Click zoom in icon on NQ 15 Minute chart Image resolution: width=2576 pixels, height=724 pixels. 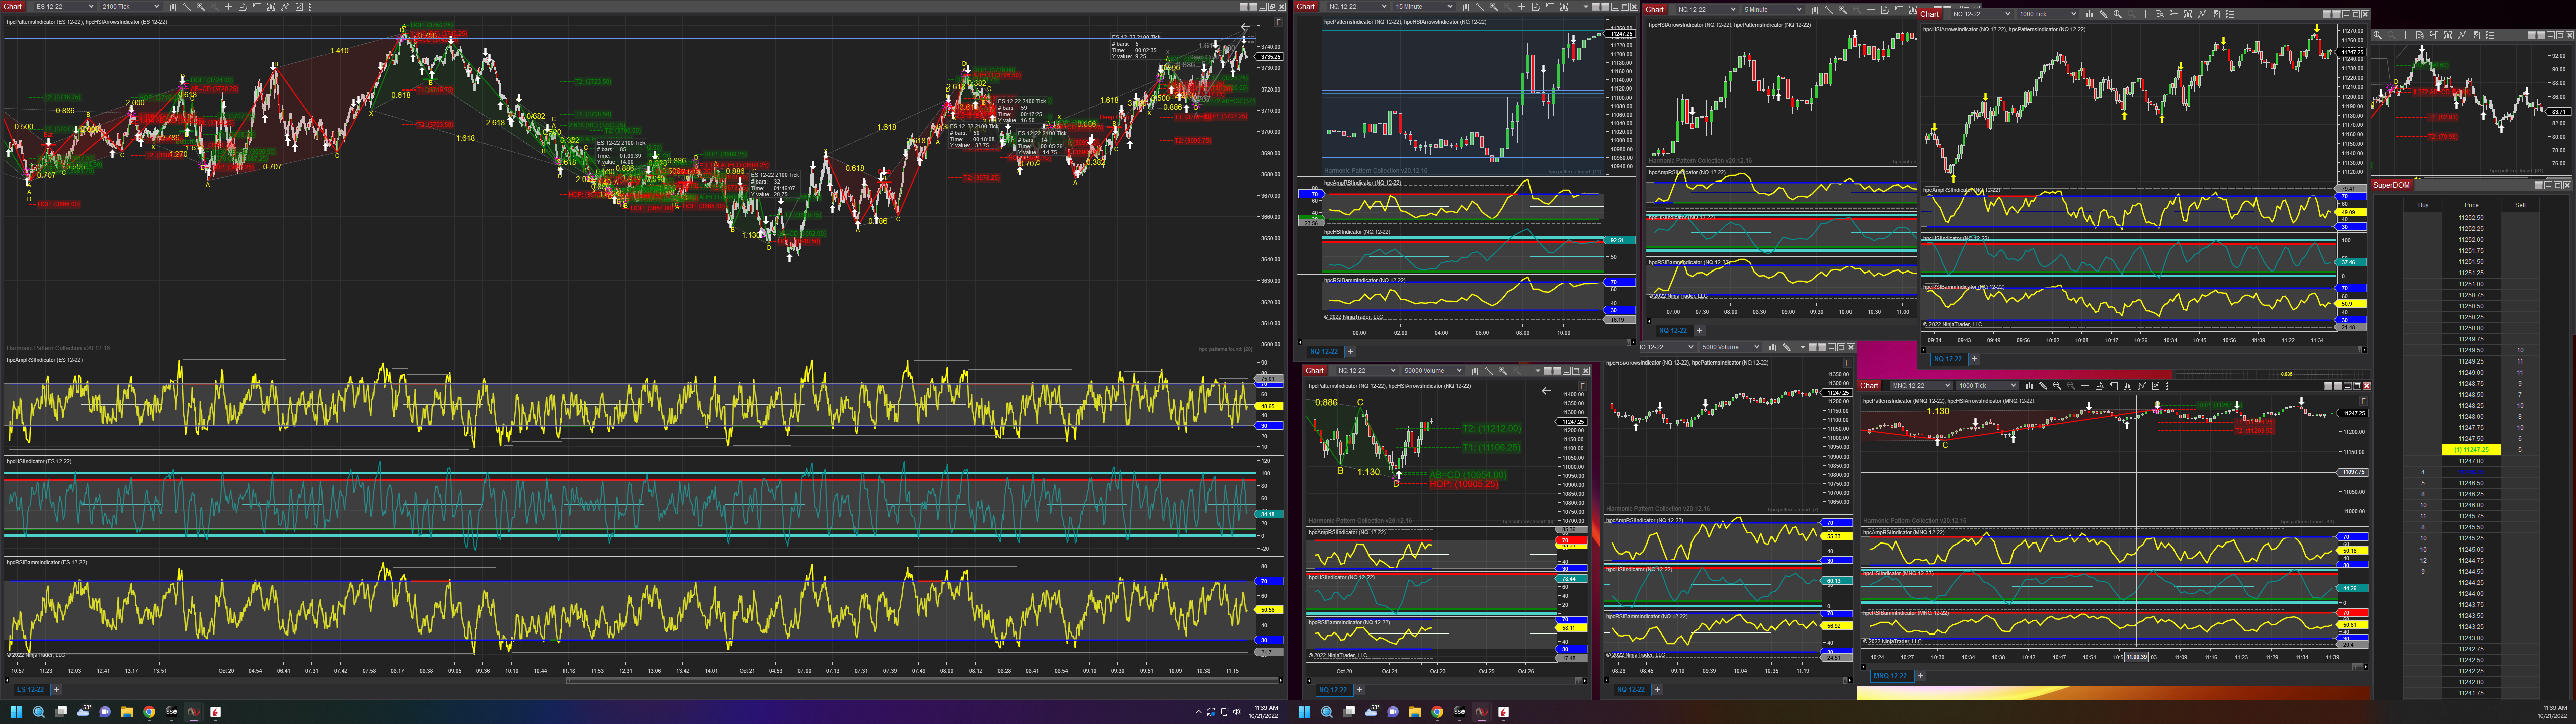tap(1494, 6)
